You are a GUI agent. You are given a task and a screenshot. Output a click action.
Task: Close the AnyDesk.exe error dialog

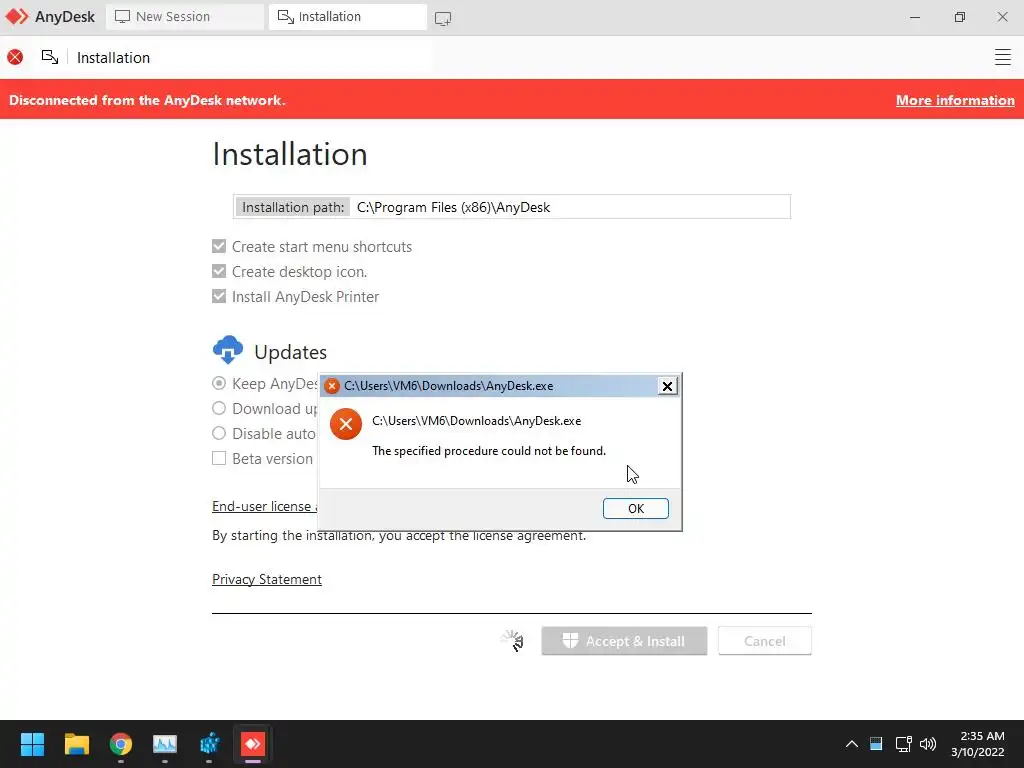667,386
